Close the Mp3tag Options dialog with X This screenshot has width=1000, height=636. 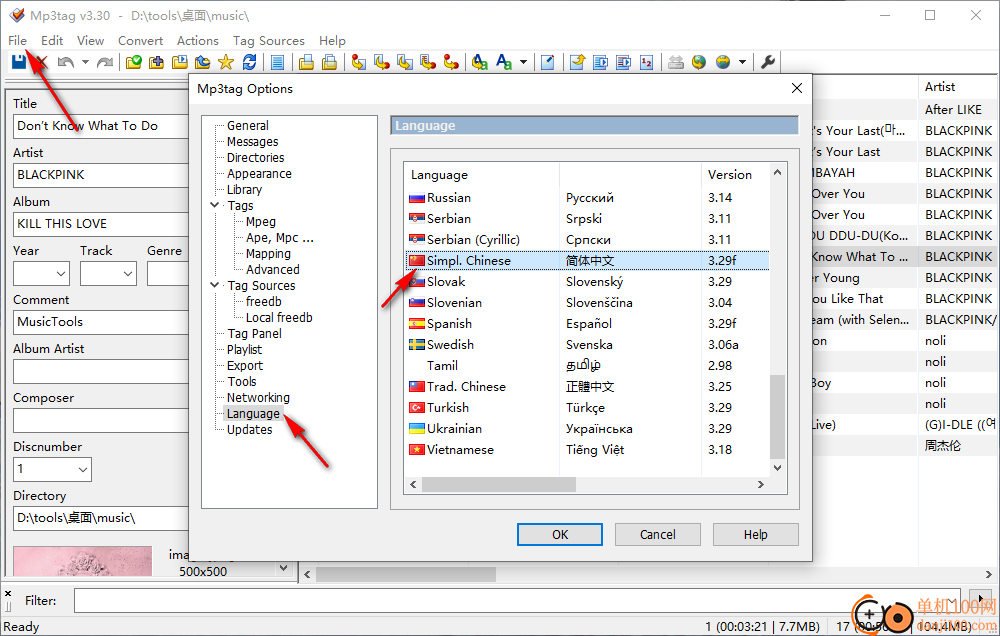pos(797,89)
